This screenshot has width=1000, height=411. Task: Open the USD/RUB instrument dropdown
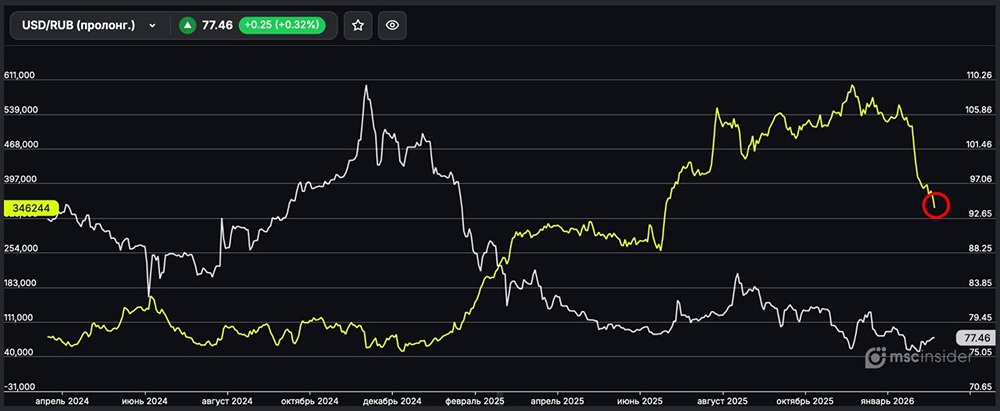point(89,26)
